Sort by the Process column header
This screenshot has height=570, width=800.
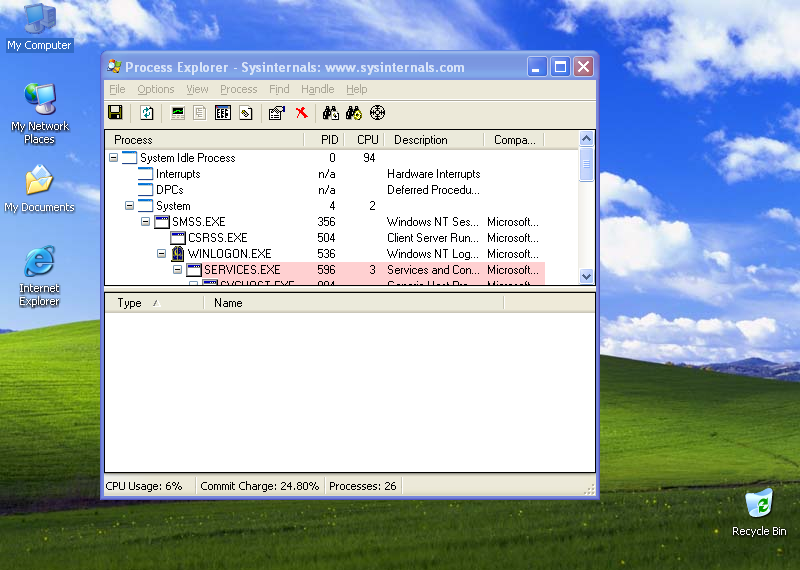(204, 139)
